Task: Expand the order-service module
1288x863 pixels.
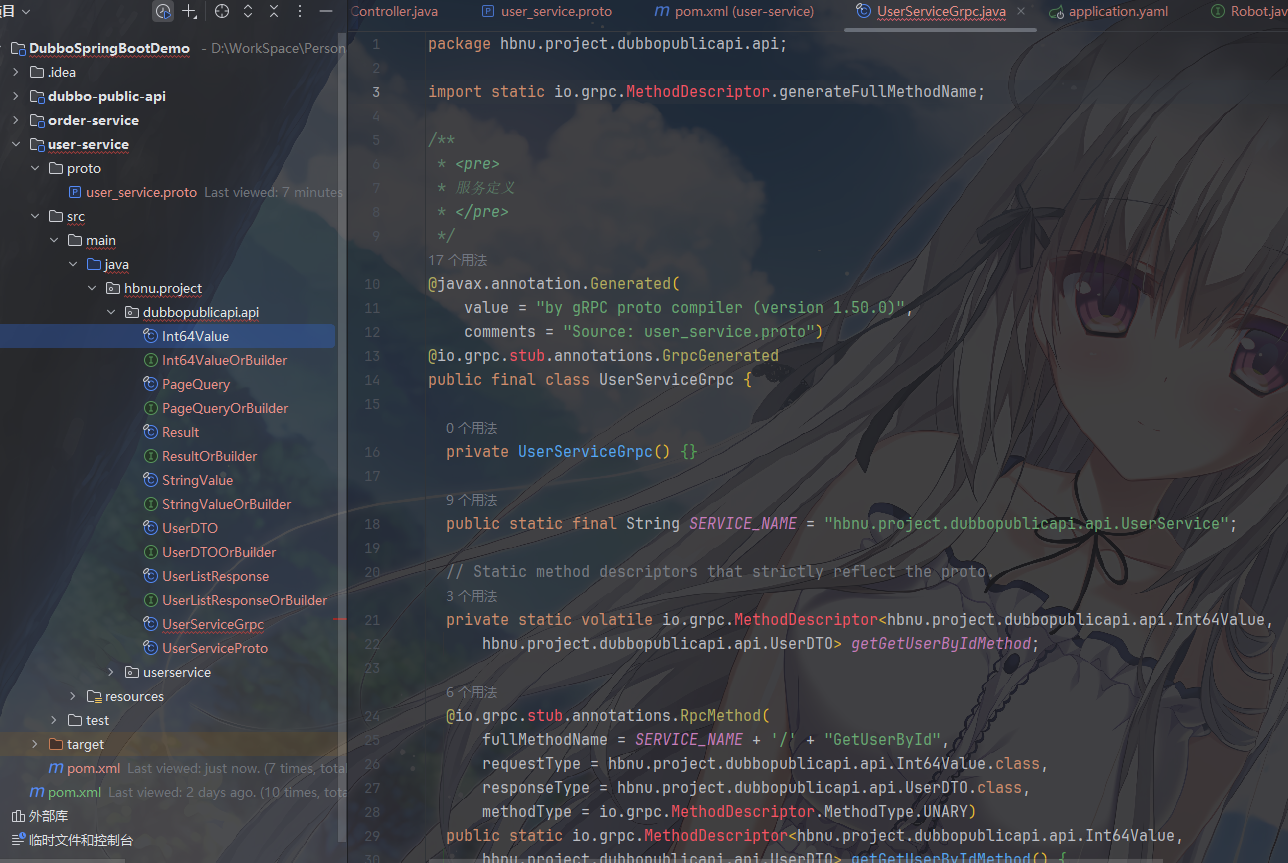Action: tap(16, 120)
